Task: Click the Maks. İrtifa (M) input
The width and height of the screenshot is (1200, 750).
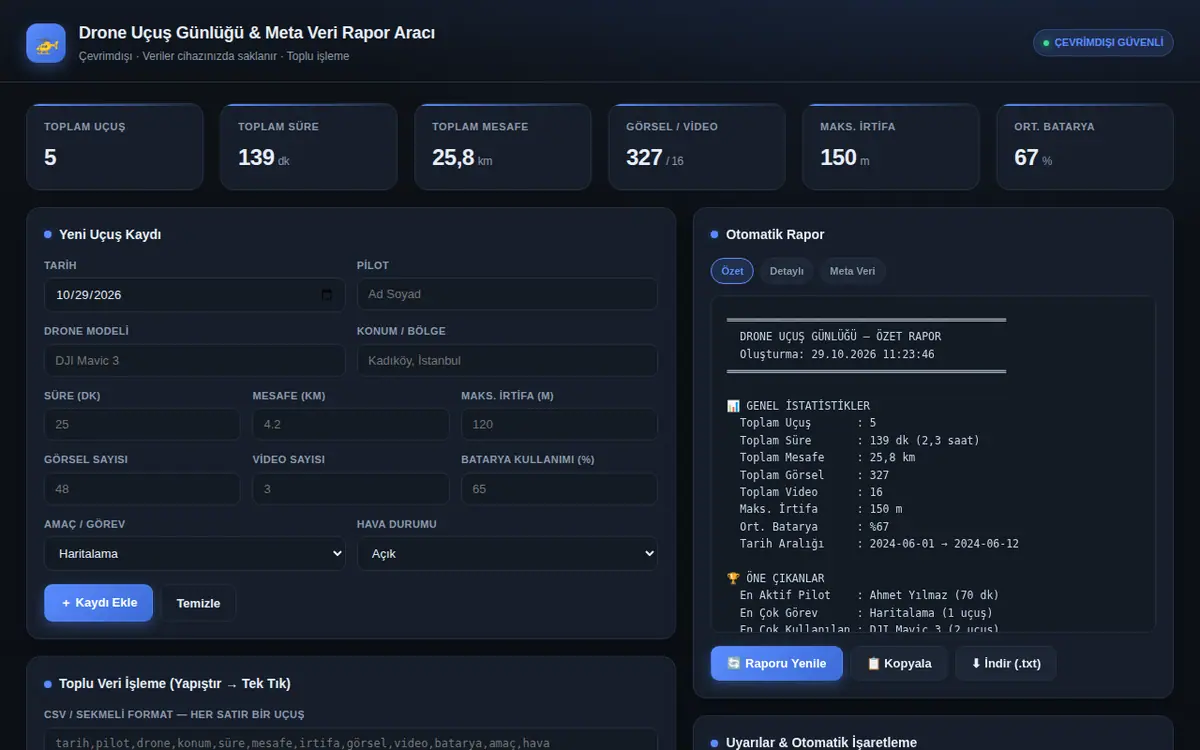Action: tap(559, 424)
